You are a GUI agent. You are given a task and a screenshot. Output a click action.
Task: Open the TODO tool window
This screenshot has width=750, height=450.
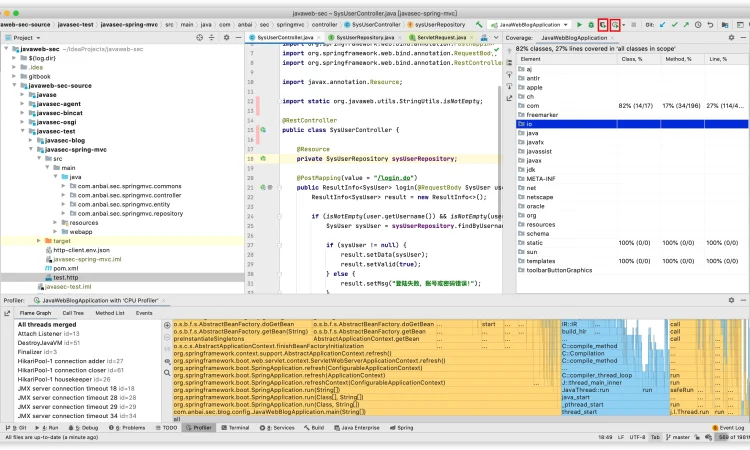point(166,428)
